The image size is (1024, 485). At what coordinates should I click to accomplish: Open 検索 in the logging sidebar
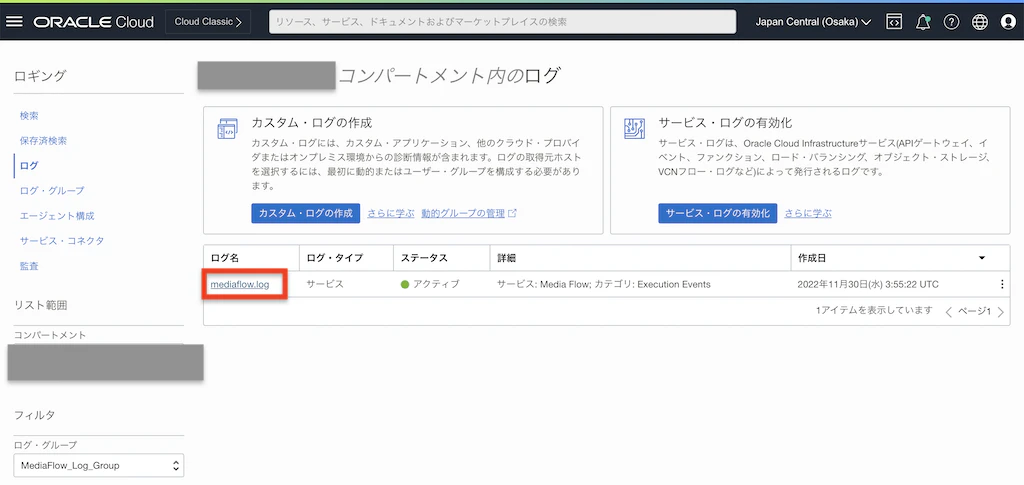29,116
